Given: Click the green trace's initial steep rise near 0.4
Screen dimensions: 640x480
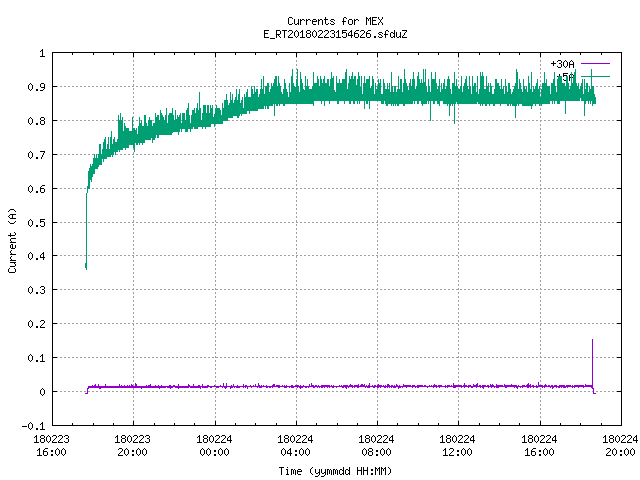Looking at the screenshot, I should click(x=86, y=231).
